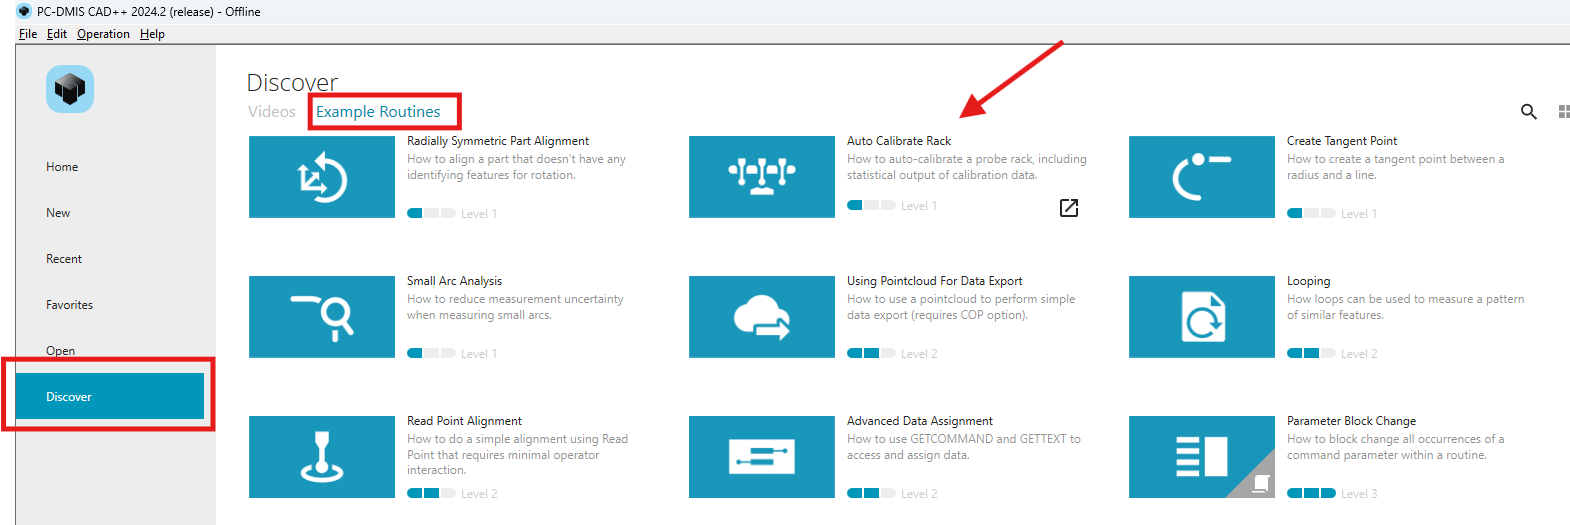Image resolution: width=1570 pixels, height=525 pixels.
Task: Go to Home in sidebar
Action: [x=62, y=167]
